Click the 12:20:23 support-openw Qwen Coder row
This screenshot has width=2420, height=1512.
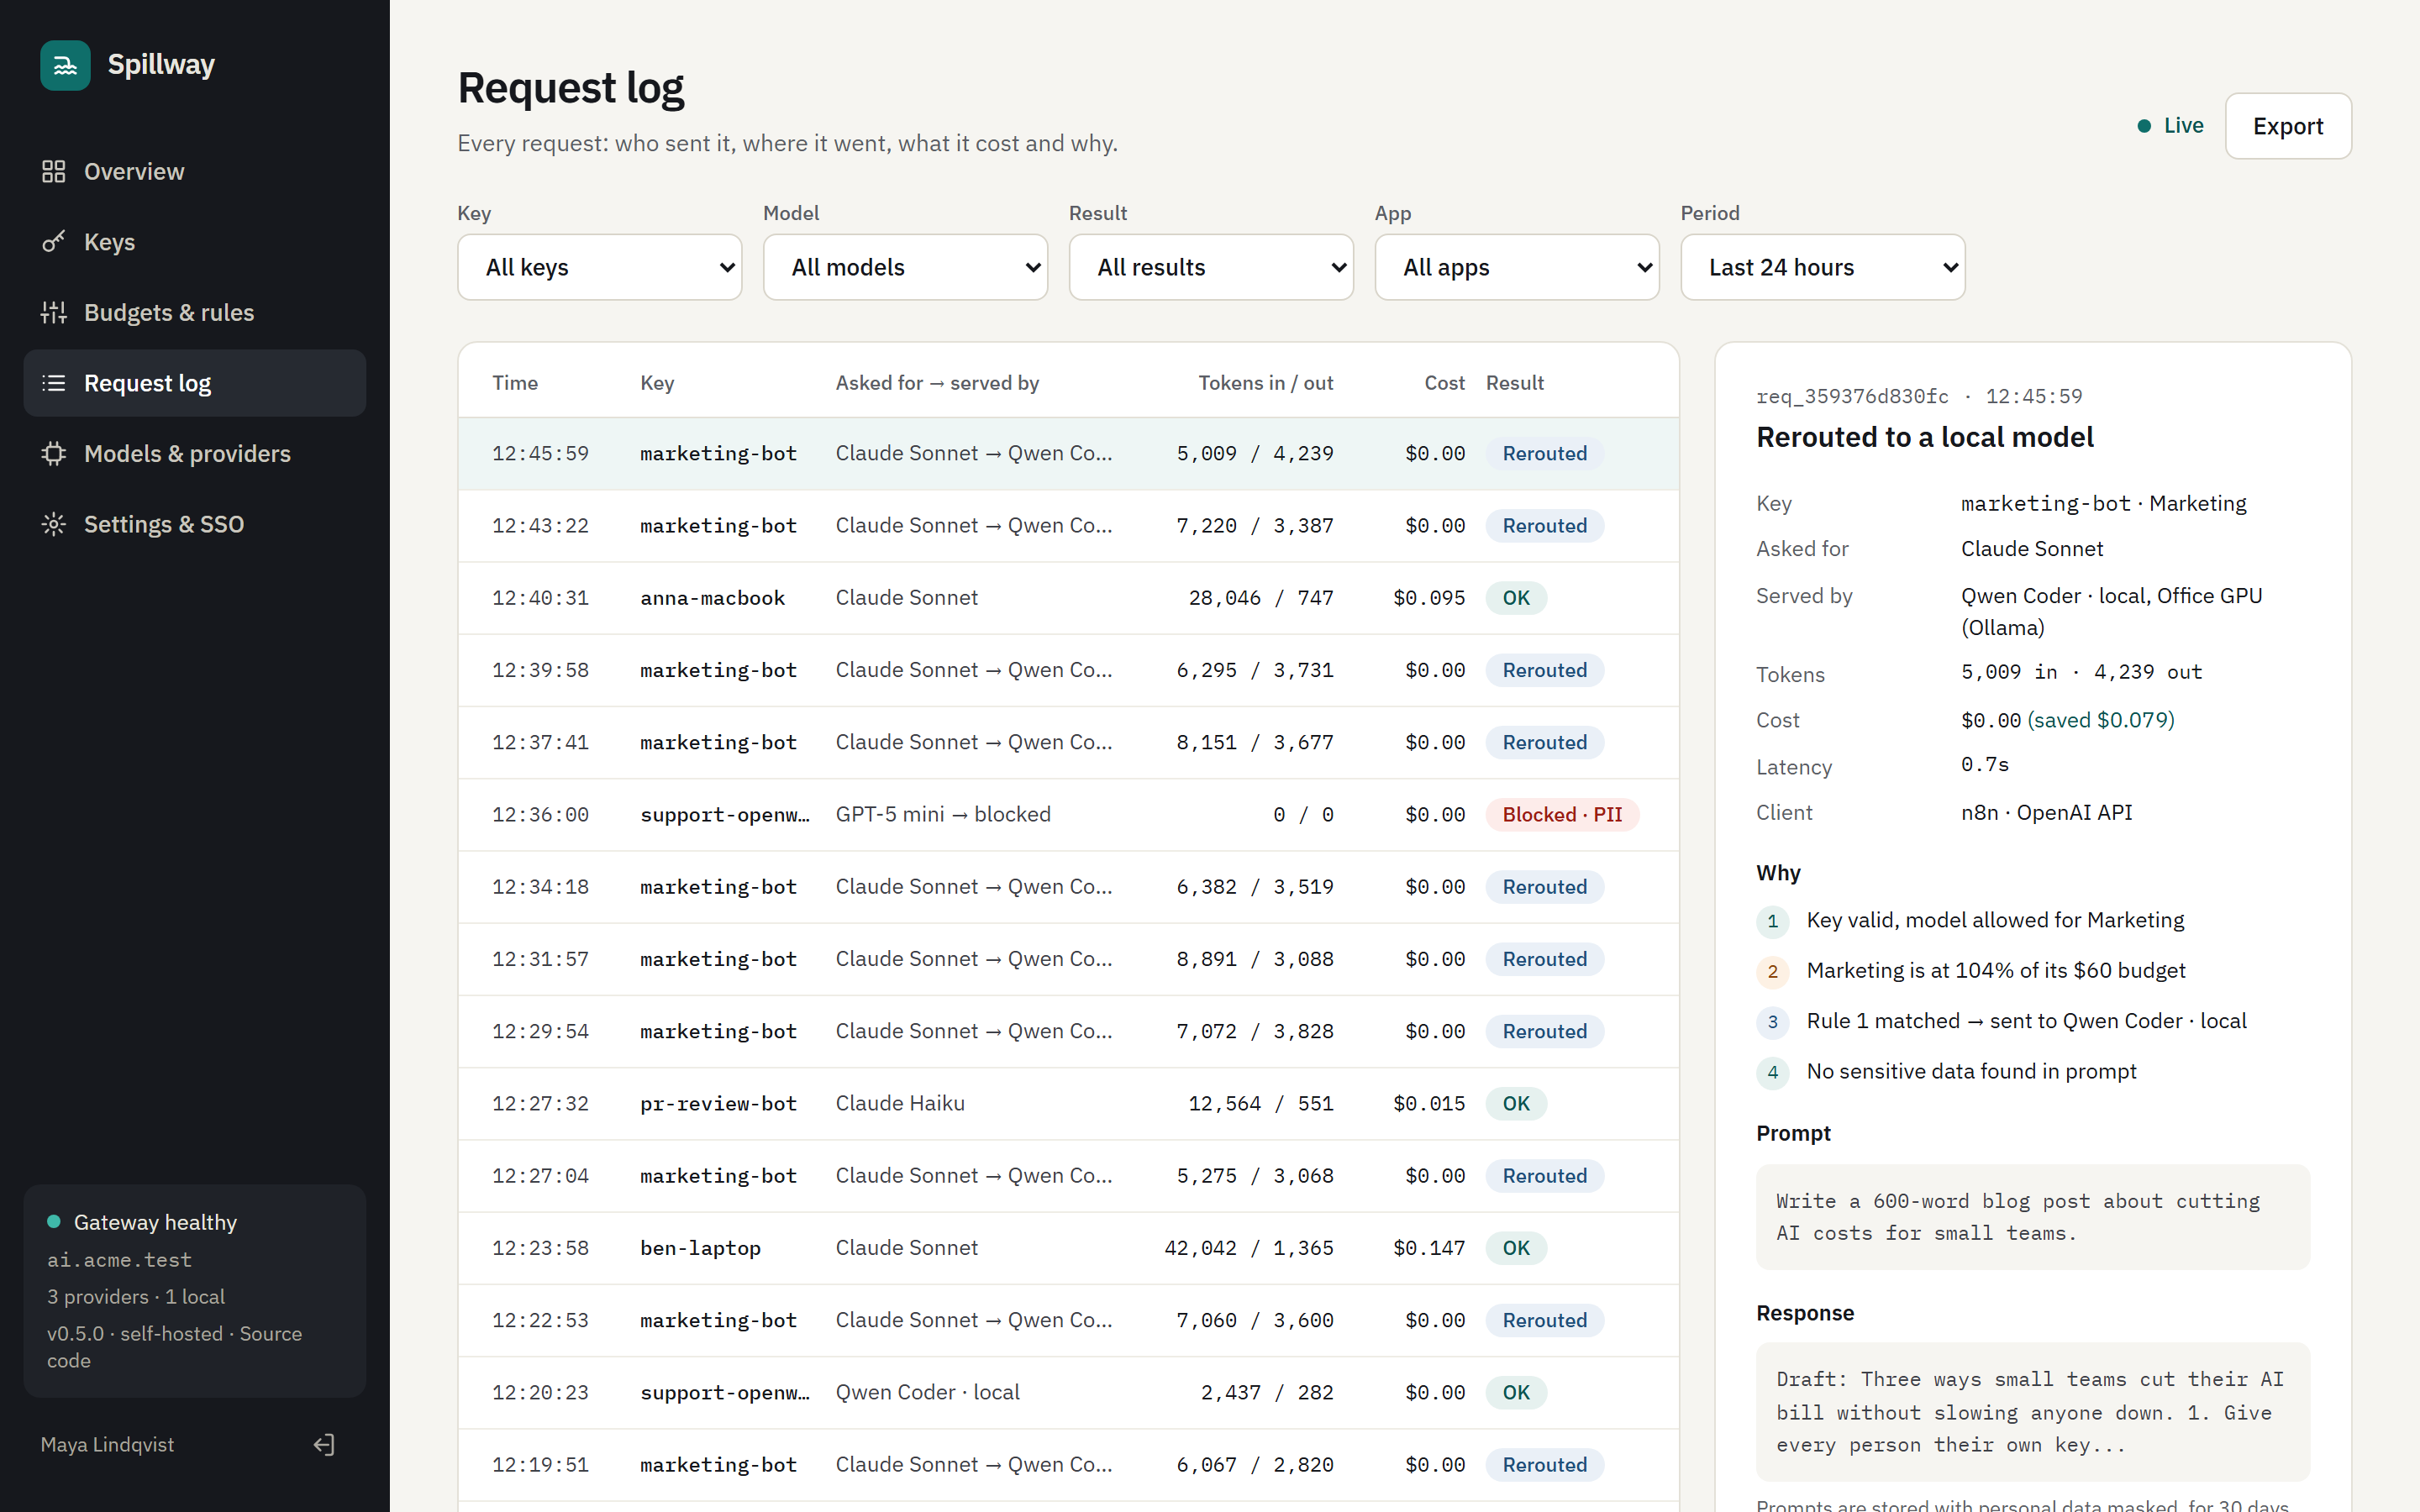(1068, 1393)
